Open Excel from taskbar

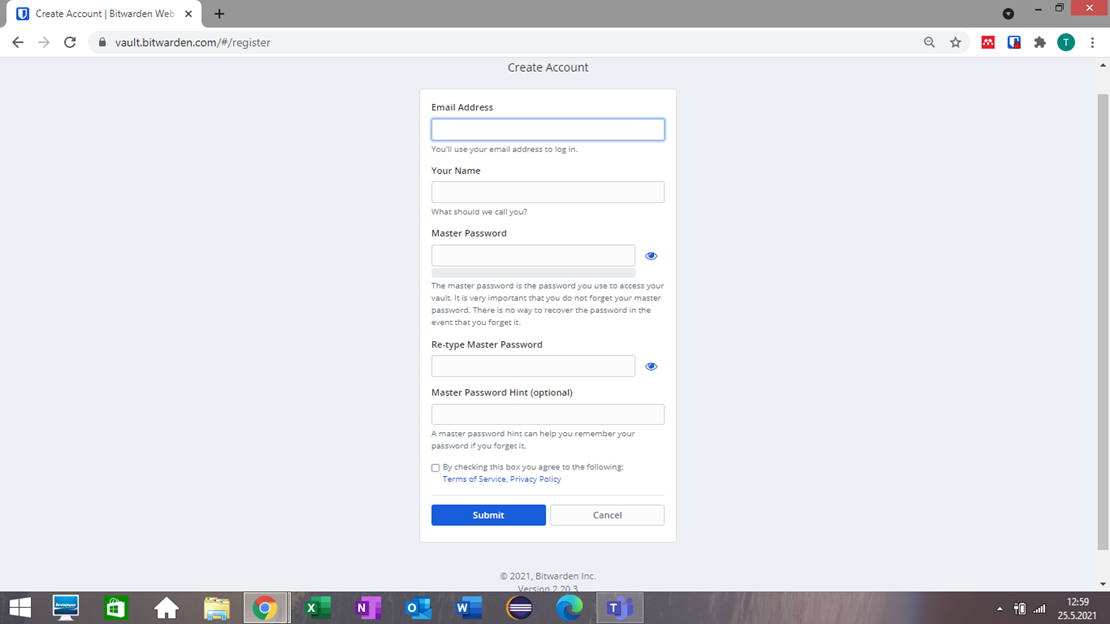(318, 608)
